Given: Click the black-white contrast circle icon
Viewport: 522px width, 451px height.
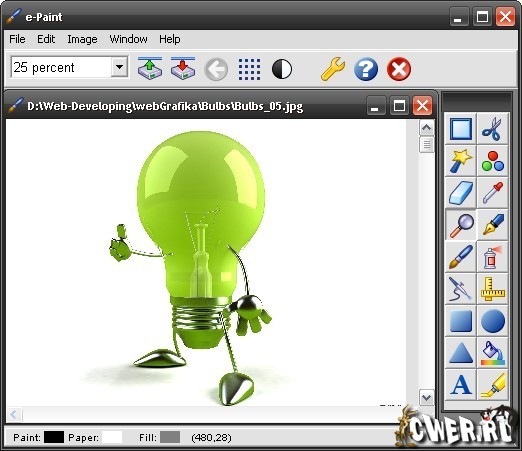Looking at the screenshot, I should tap(282, 69).
